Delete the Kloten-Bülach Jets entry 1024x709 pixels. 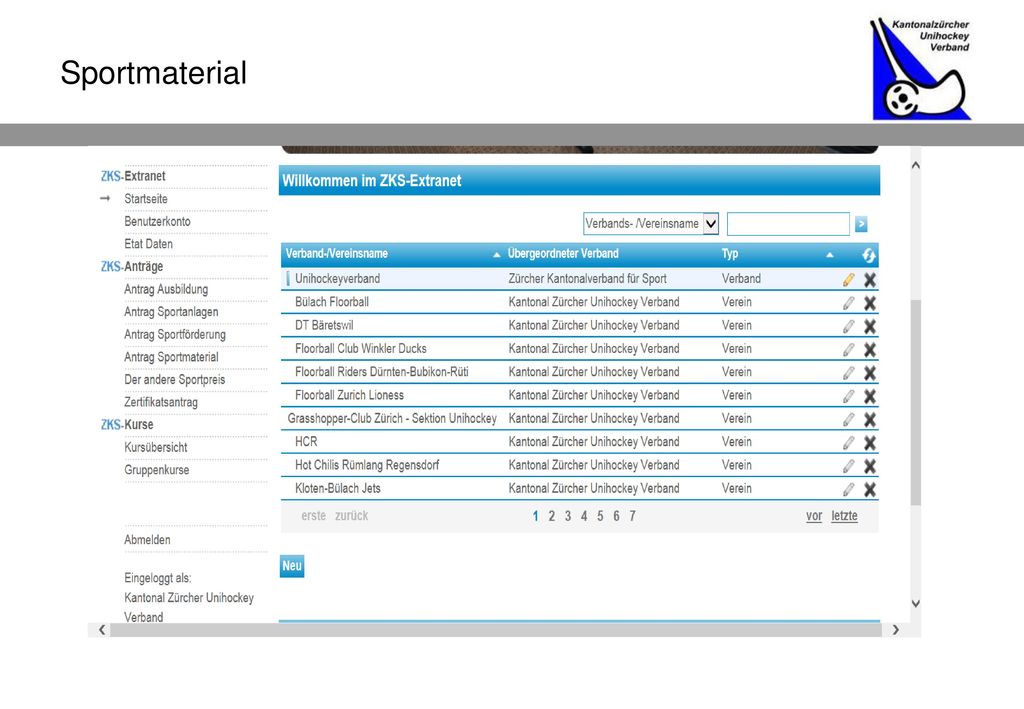pos(870,489)
